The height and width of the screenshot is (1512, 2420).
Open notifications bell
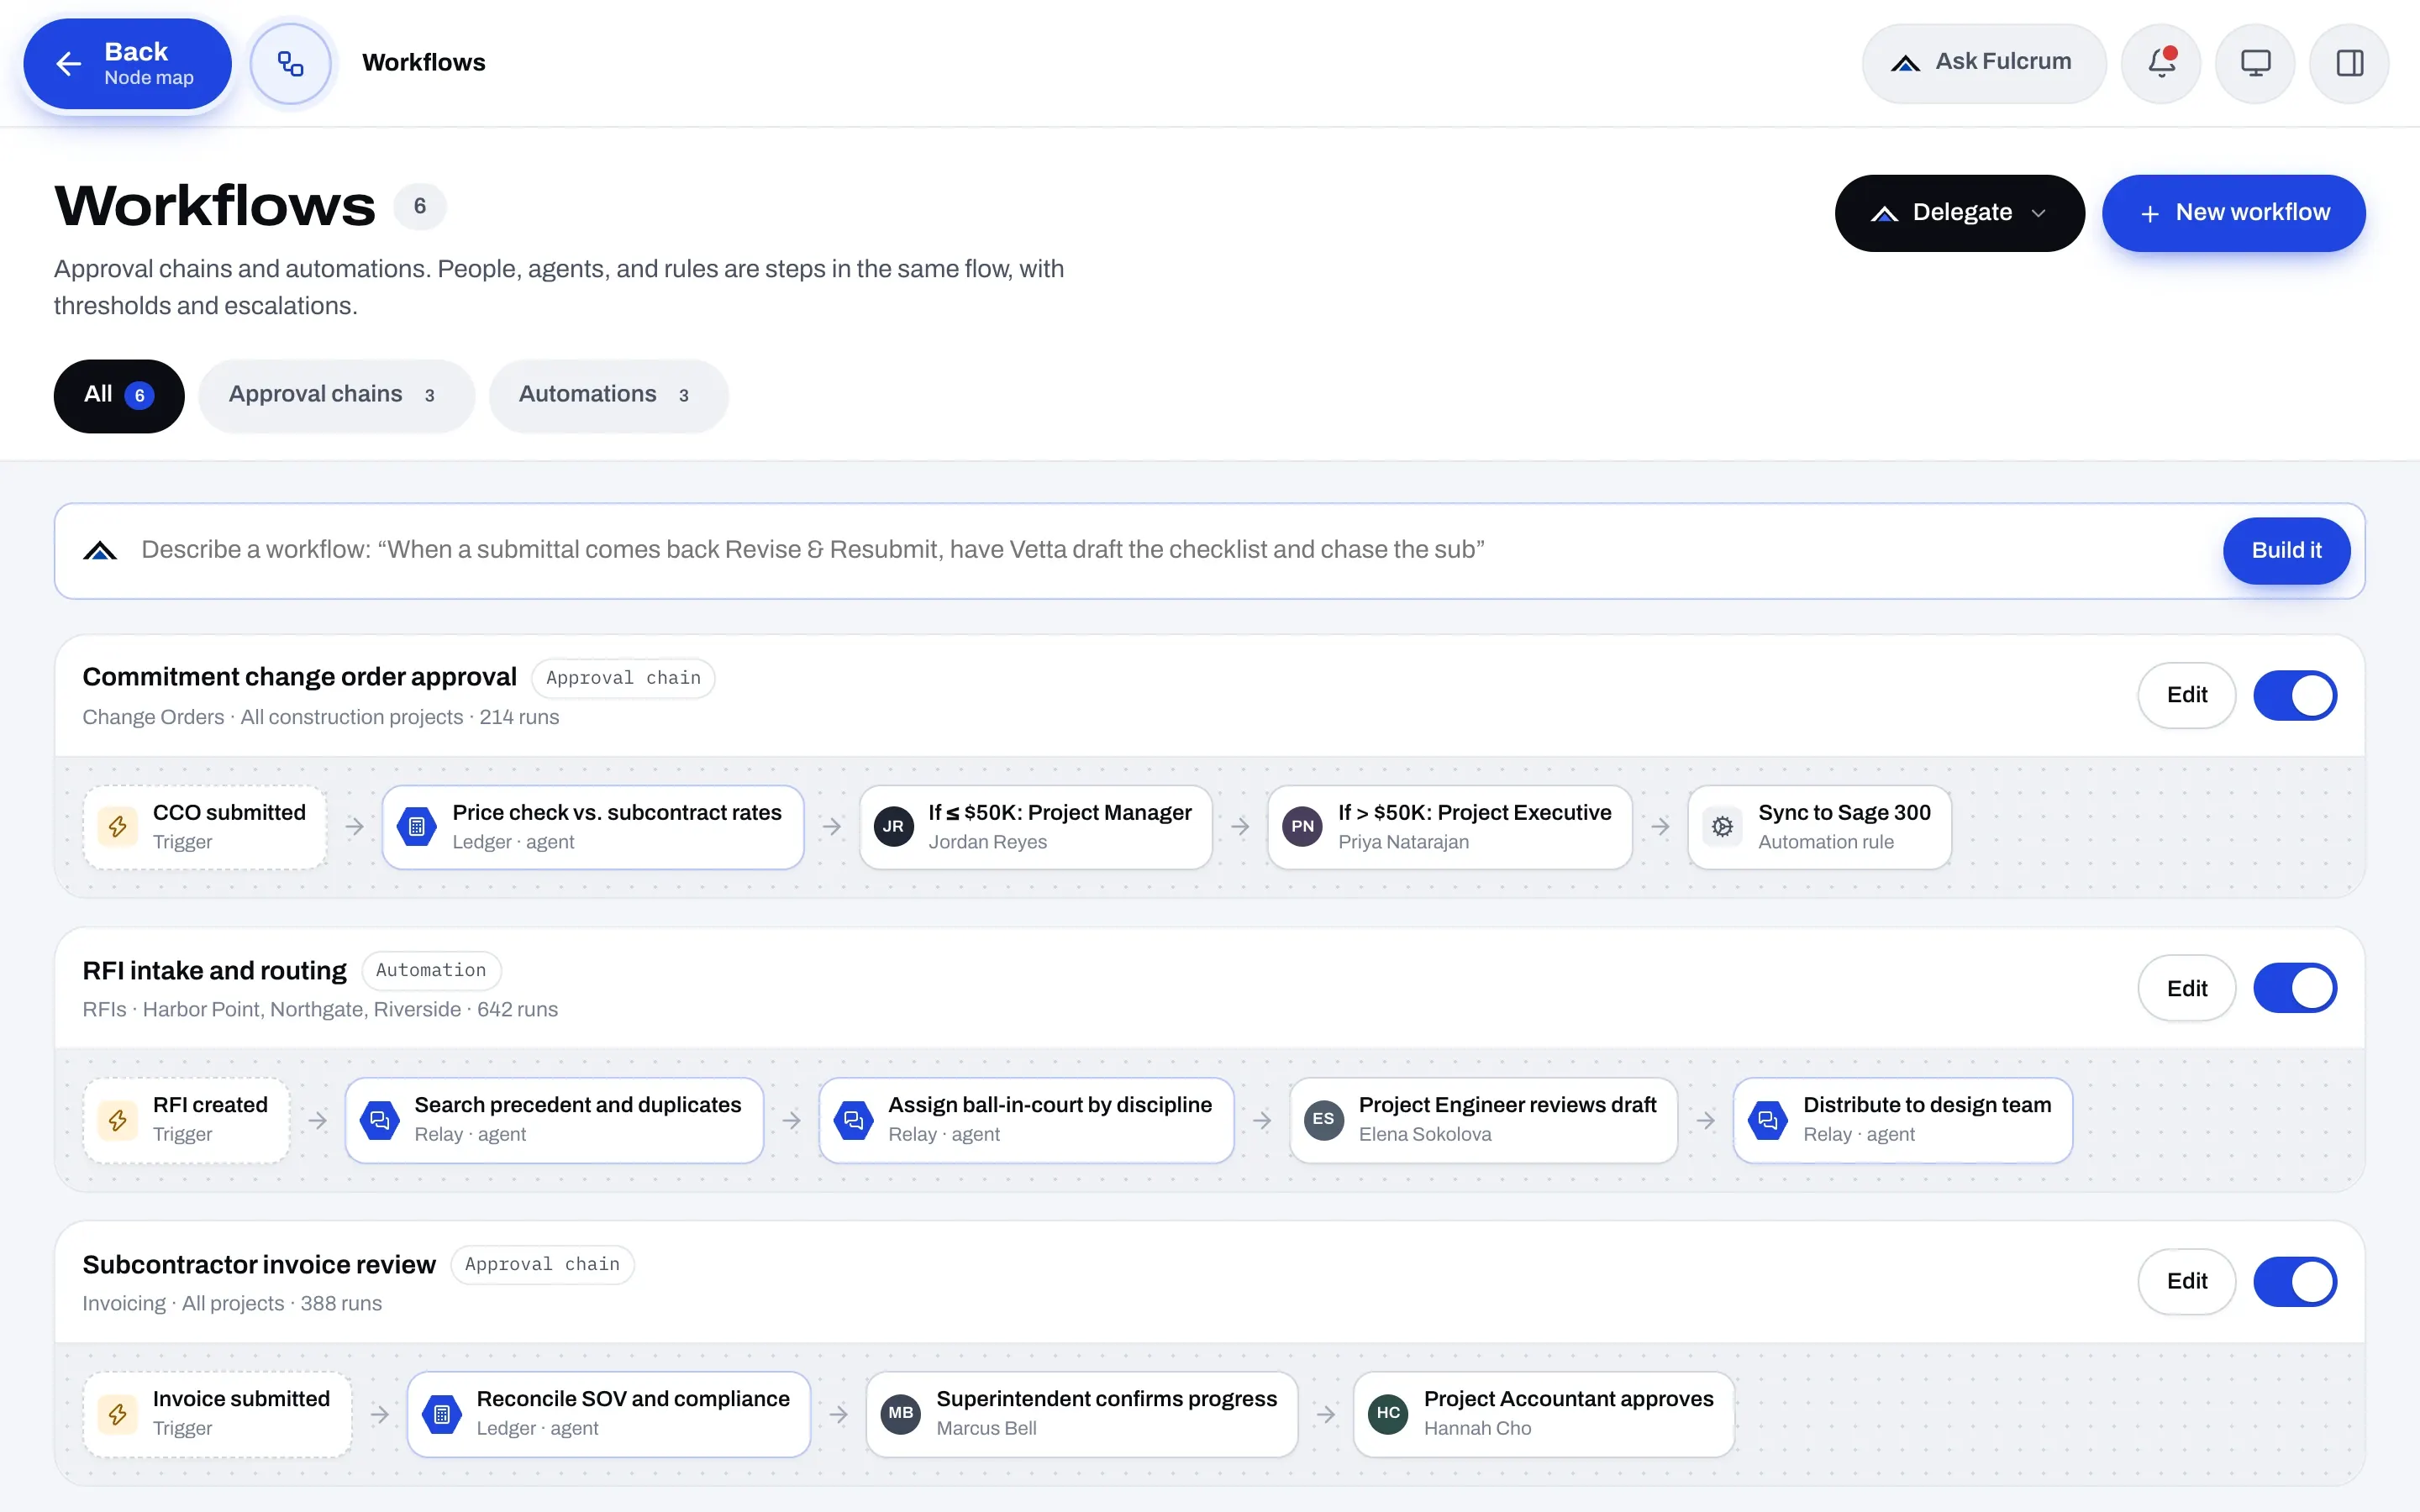click(x=2161, y=63)
